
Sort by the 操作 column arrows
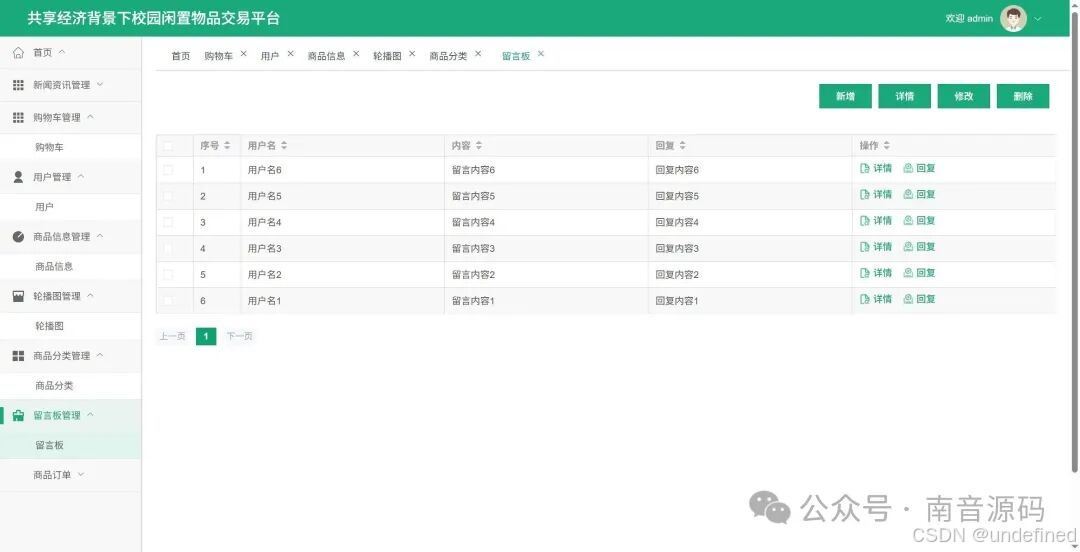(x=886, y=145)
